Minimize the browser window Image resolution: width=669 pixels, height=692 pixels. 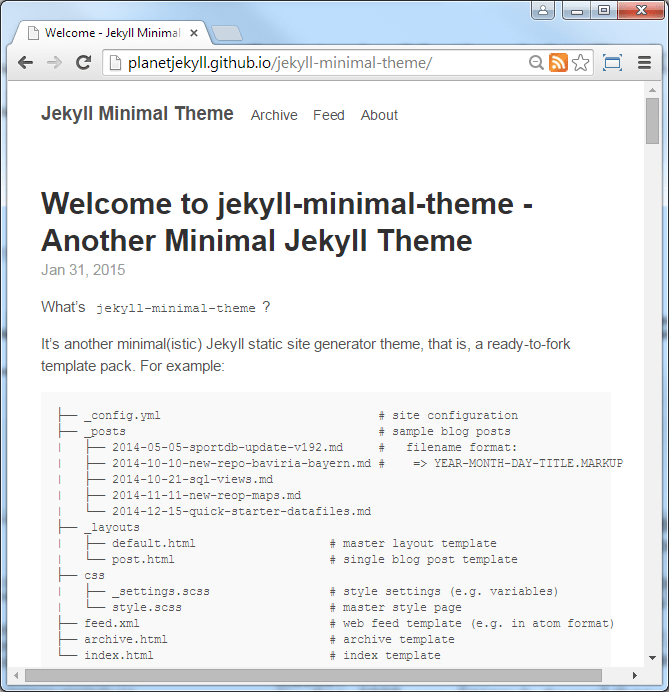[576, 11]
